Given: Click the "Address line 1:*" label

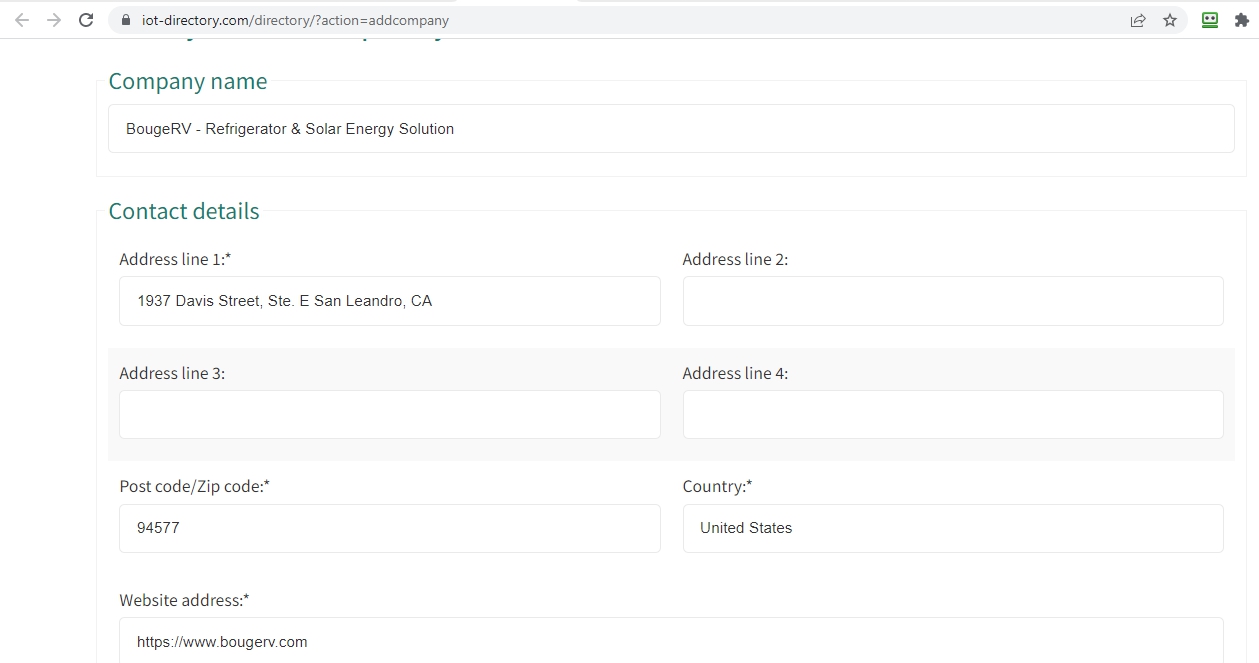Looking at the screenshot, I should point(175,259).
